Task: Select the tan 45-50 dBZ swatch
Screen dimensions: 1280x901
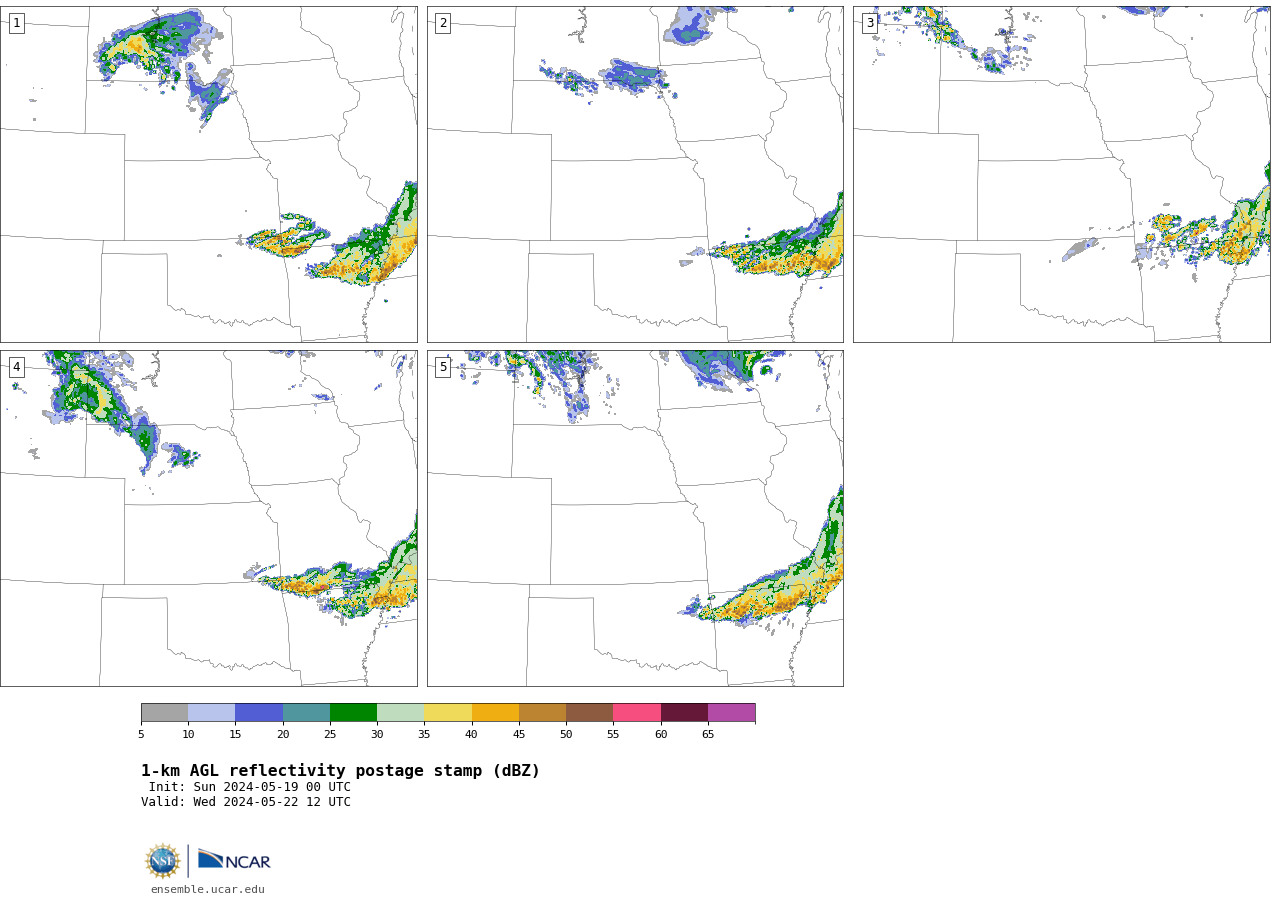Action: tap(542, 712)
